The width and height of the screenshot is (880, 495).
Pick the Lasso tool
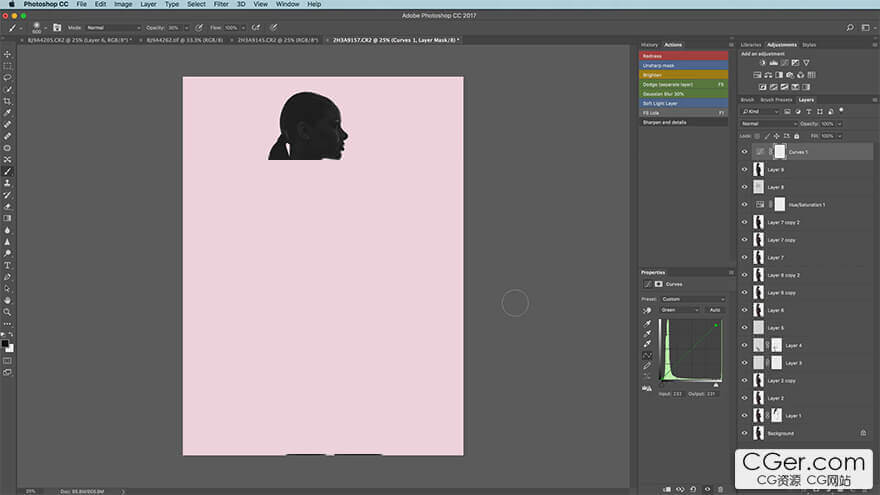pyautogui.click(x=8, y=77)
